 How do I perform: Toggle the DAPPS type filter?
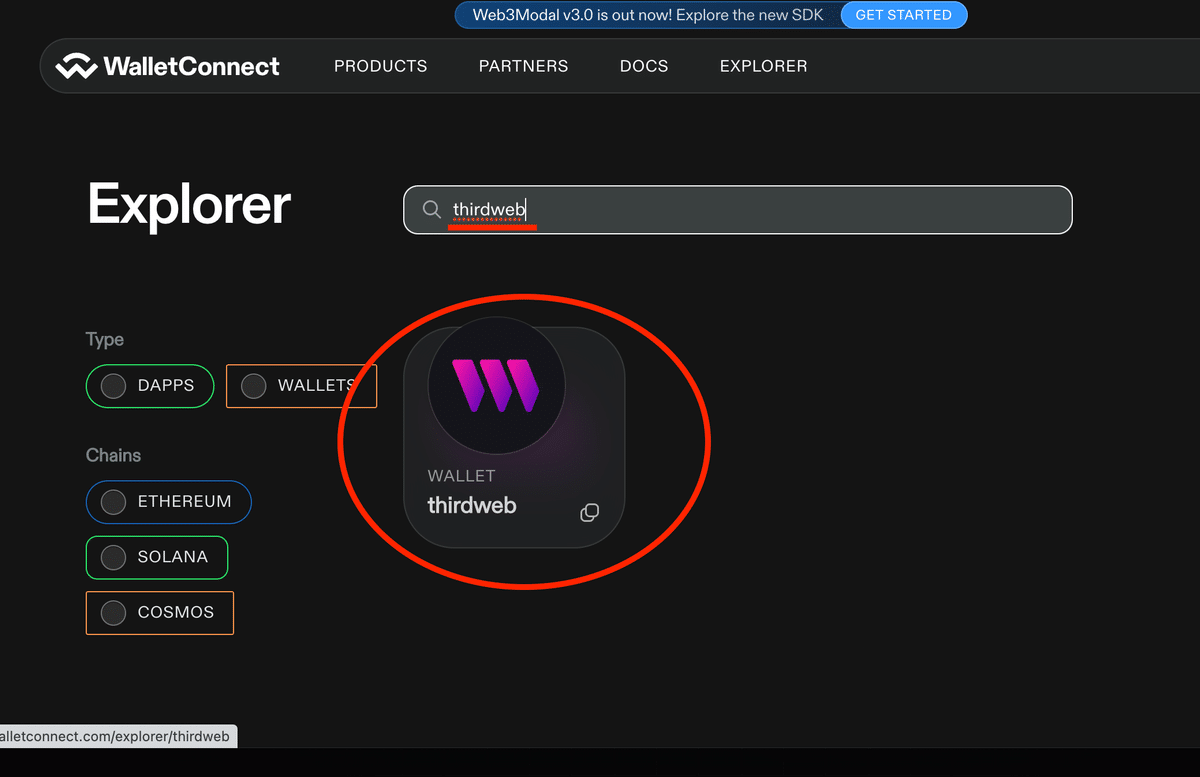pos(150,385)
